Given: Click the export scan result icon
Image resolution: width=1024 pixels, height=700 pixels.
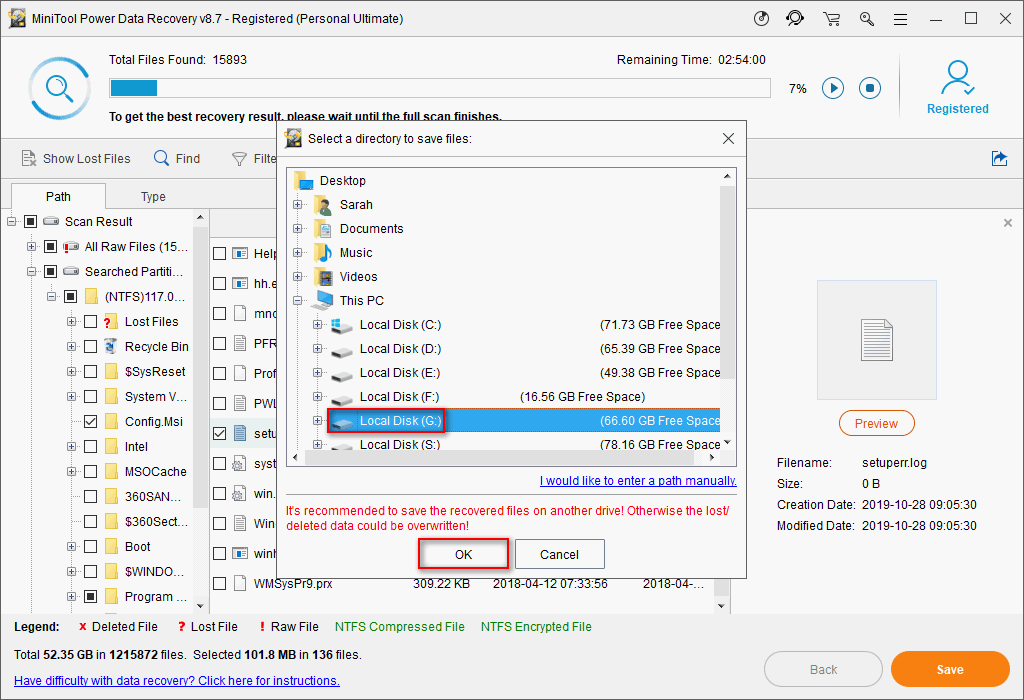Looking at the screenshot, I should point(999,158).
